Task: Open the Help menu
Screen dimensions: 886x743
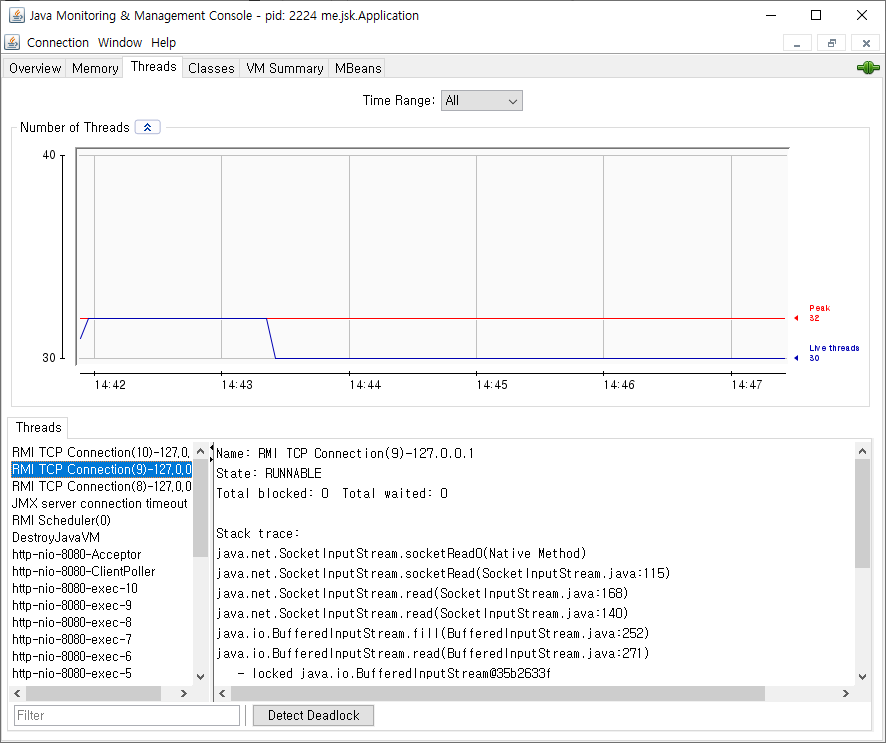Action: [x=163, y=42]
